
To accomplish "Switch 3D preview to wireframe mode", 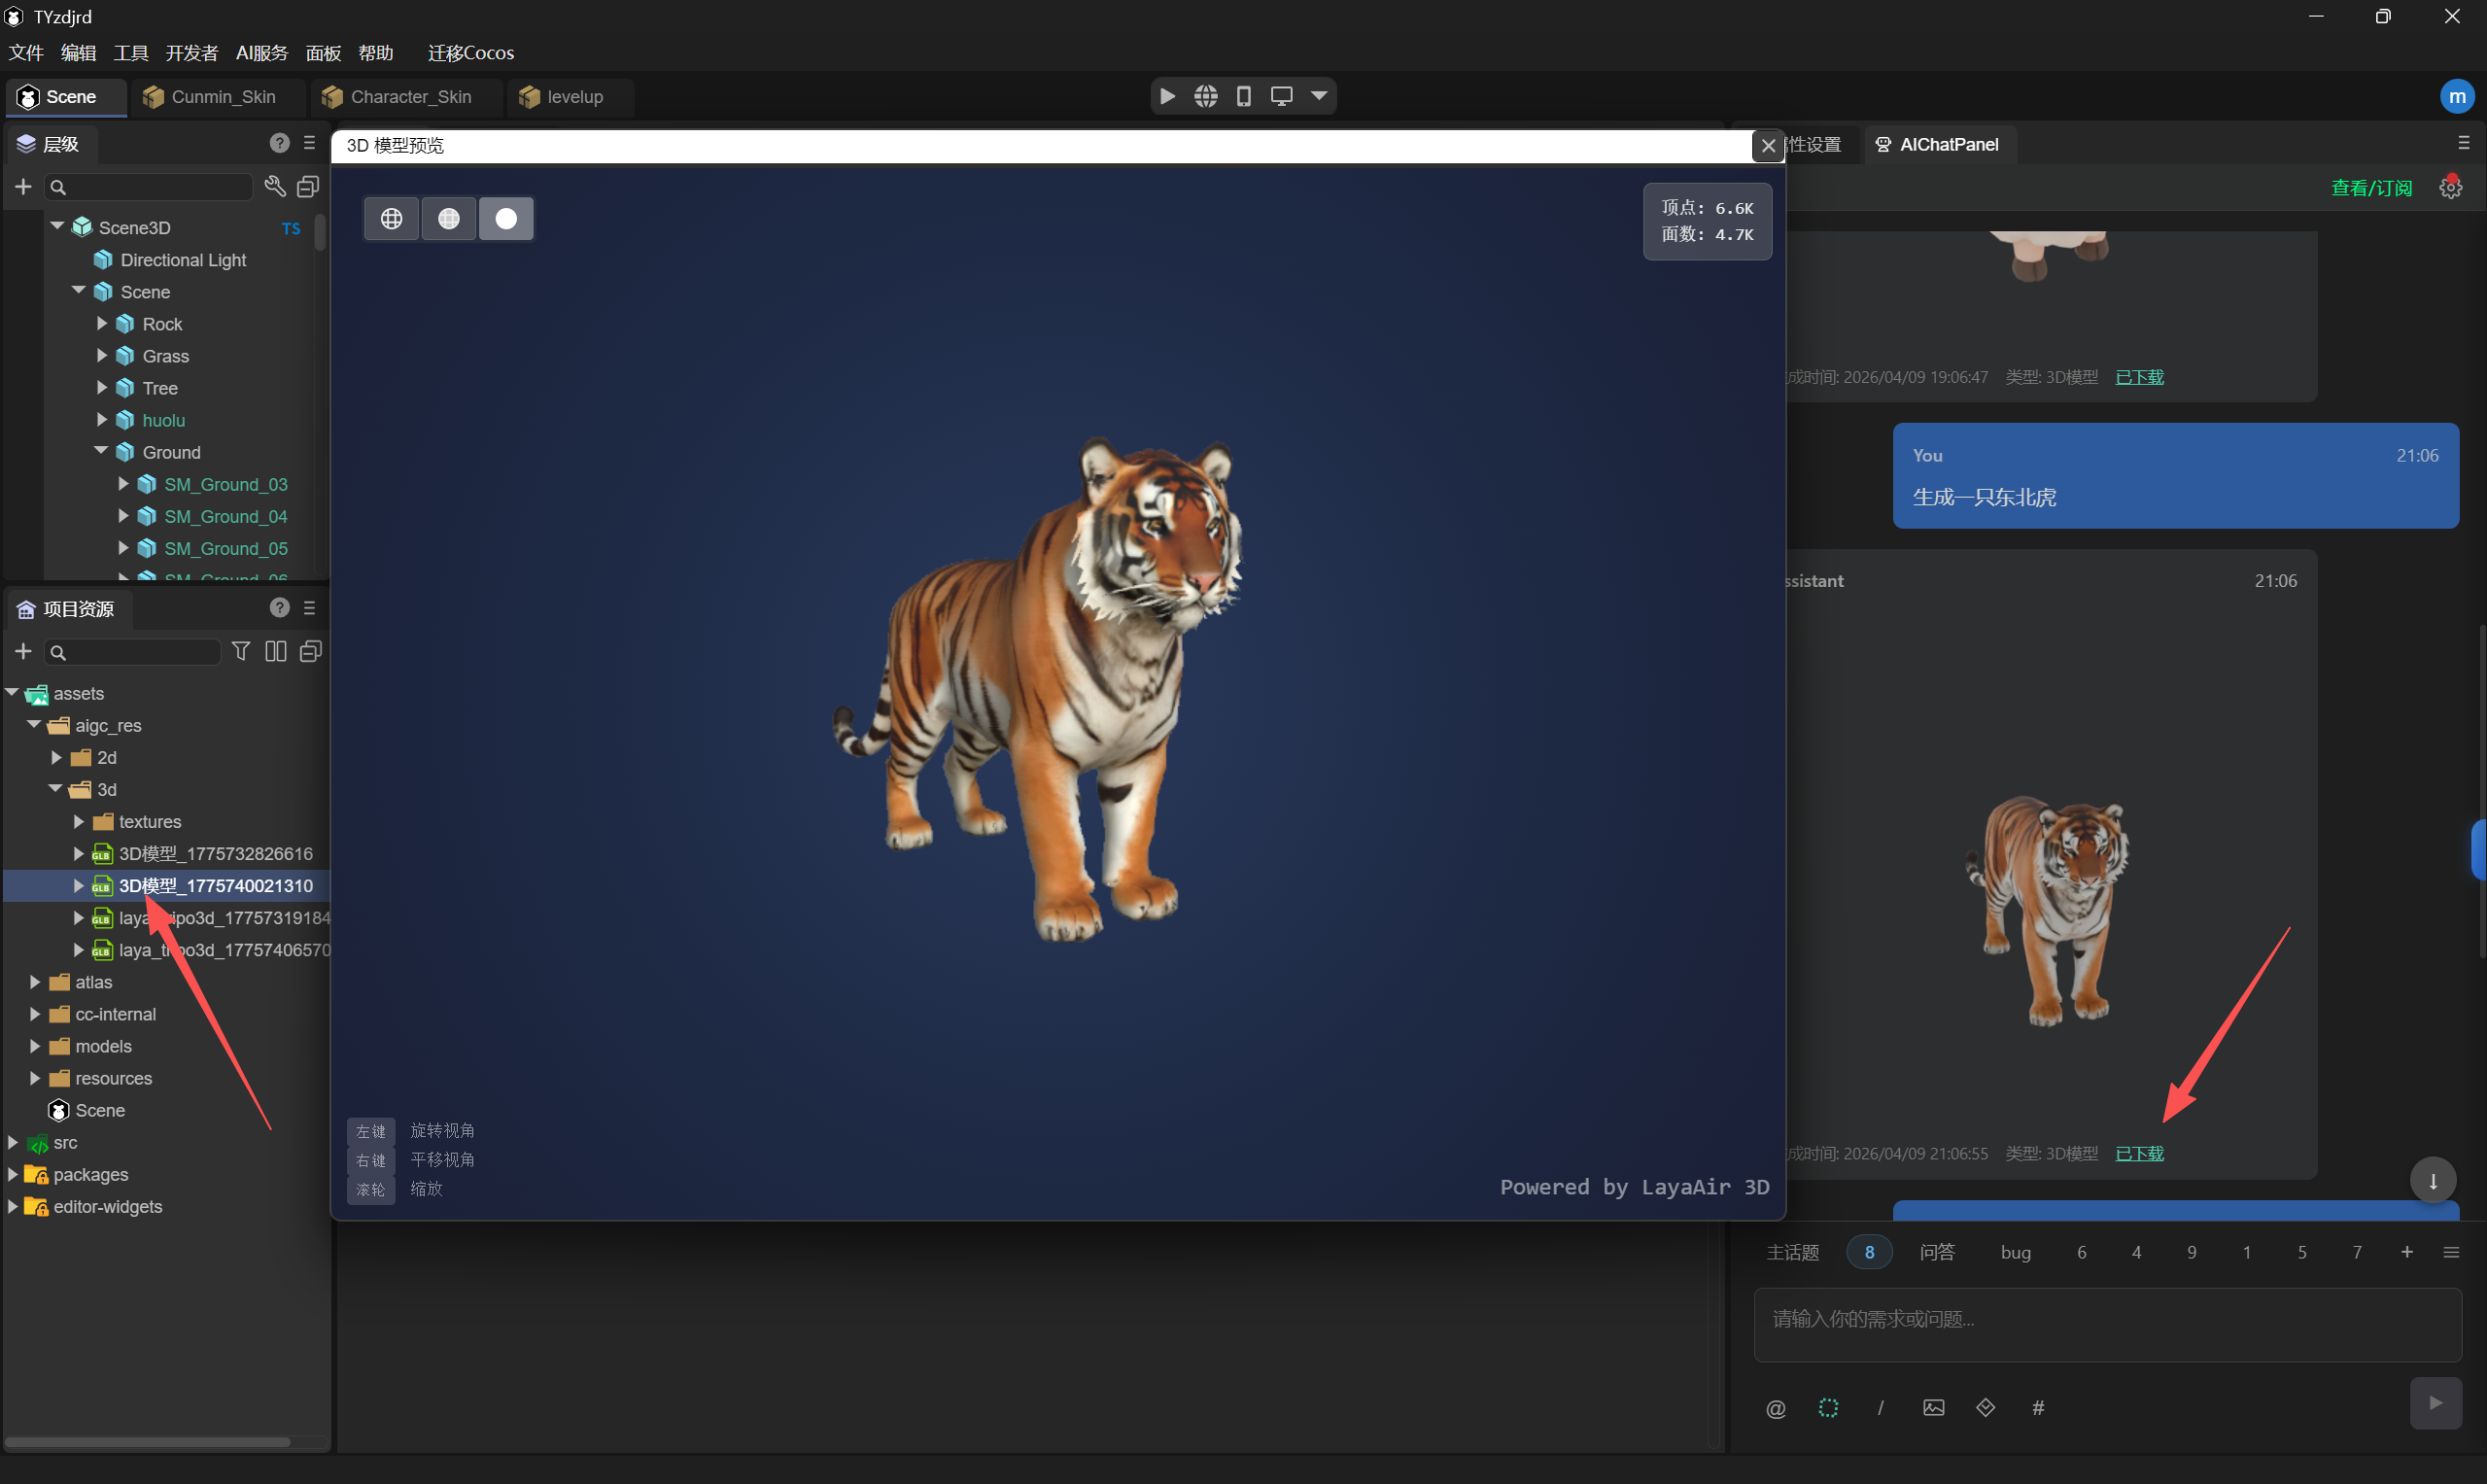I will [x=392, y=218].
